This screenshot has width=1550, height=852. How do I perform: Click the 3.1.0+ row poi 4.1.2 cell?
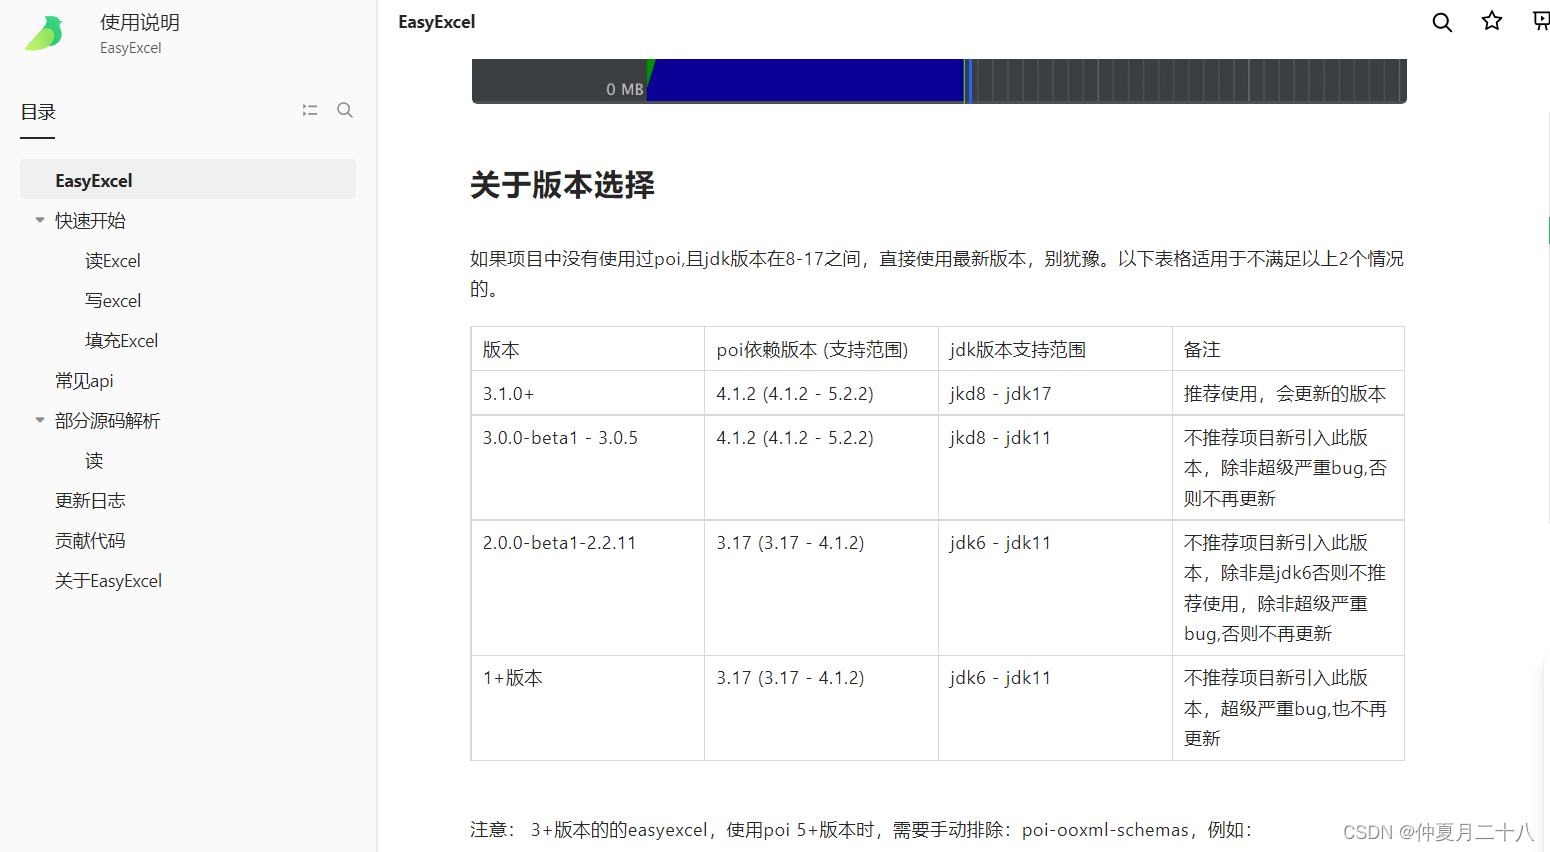(x=821, y=393)
